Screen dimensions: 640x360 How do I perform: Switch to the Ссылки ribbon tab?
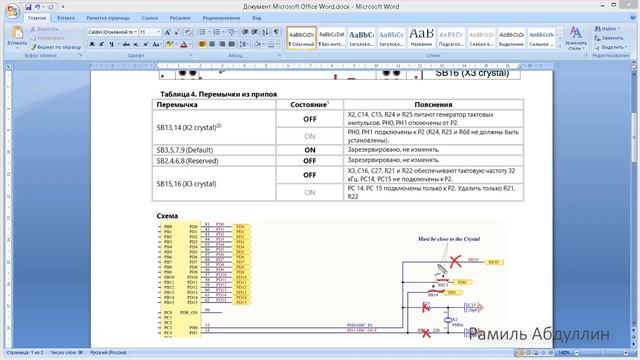pos(149,18)
